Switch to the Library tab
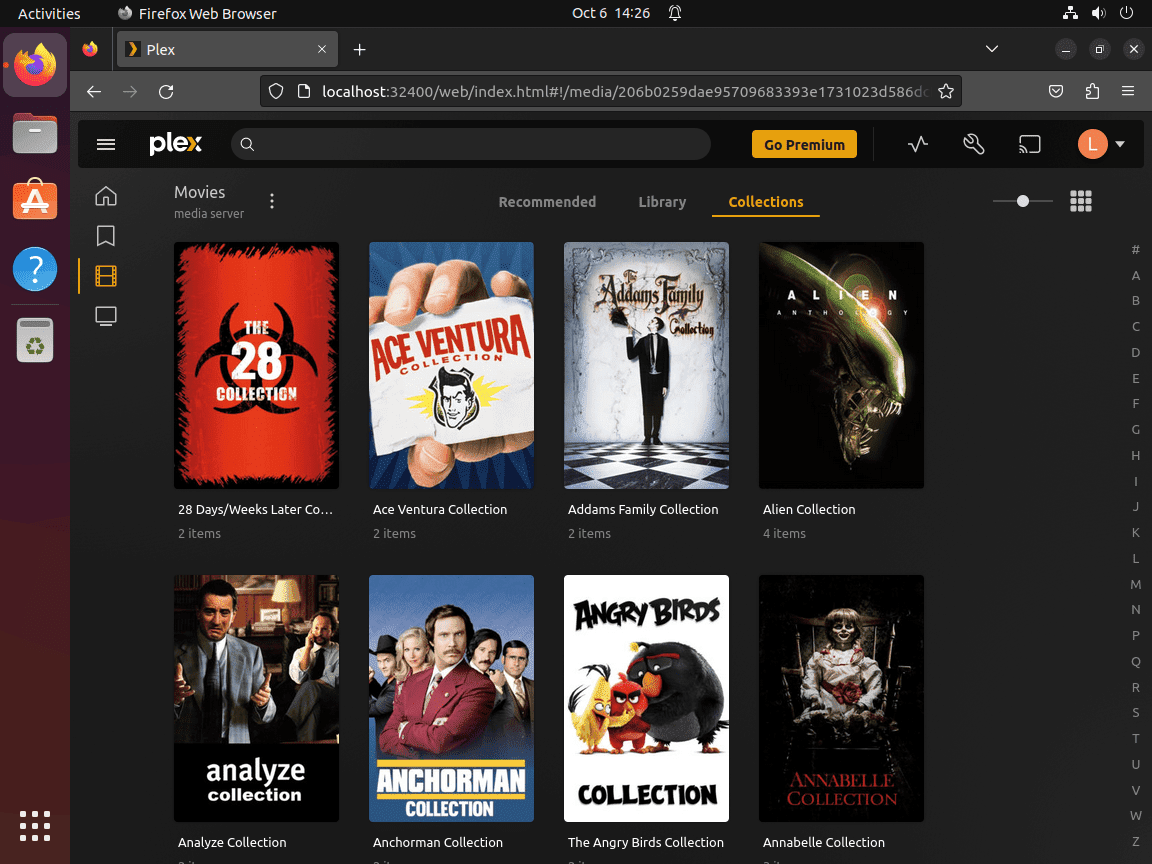The width and height of the screenshot is (1152, 864). pos(661,201)
